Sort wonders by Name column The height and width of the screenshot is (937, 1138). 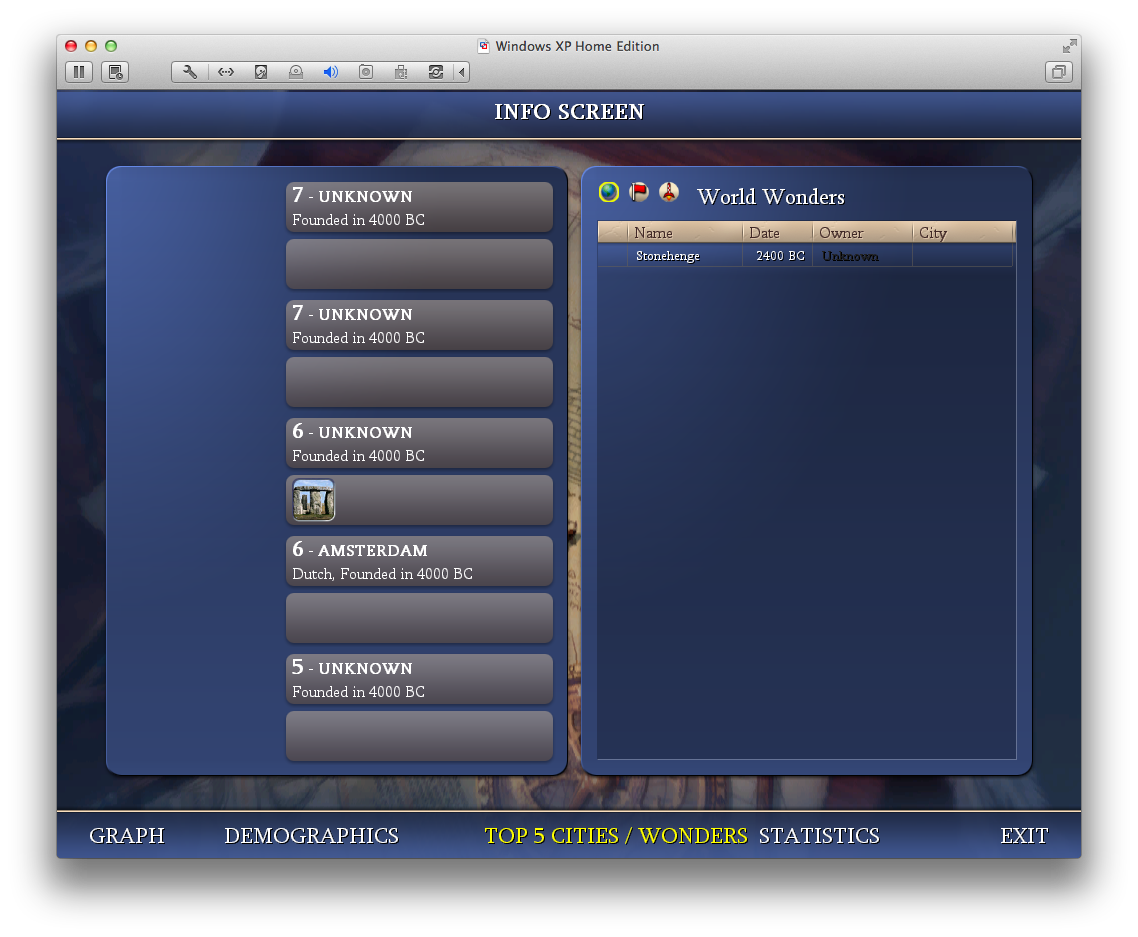684,233
